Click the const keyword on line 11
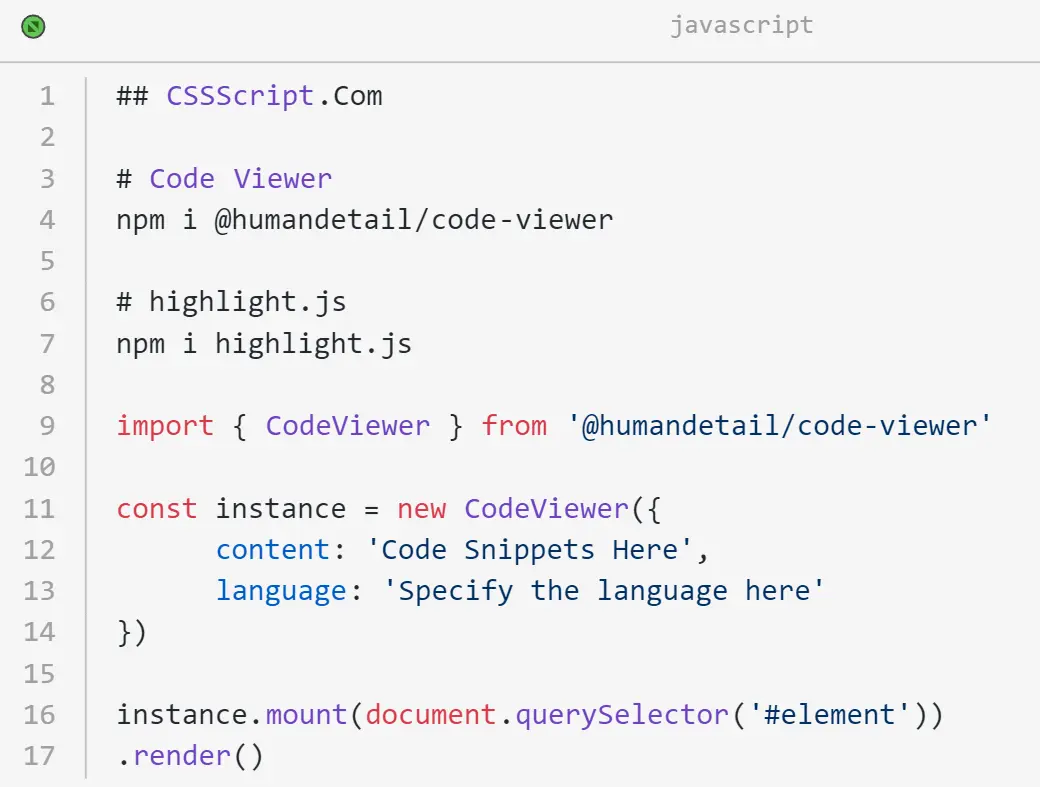Screen dimensions: 1040x787 click(x=157, y=509)
